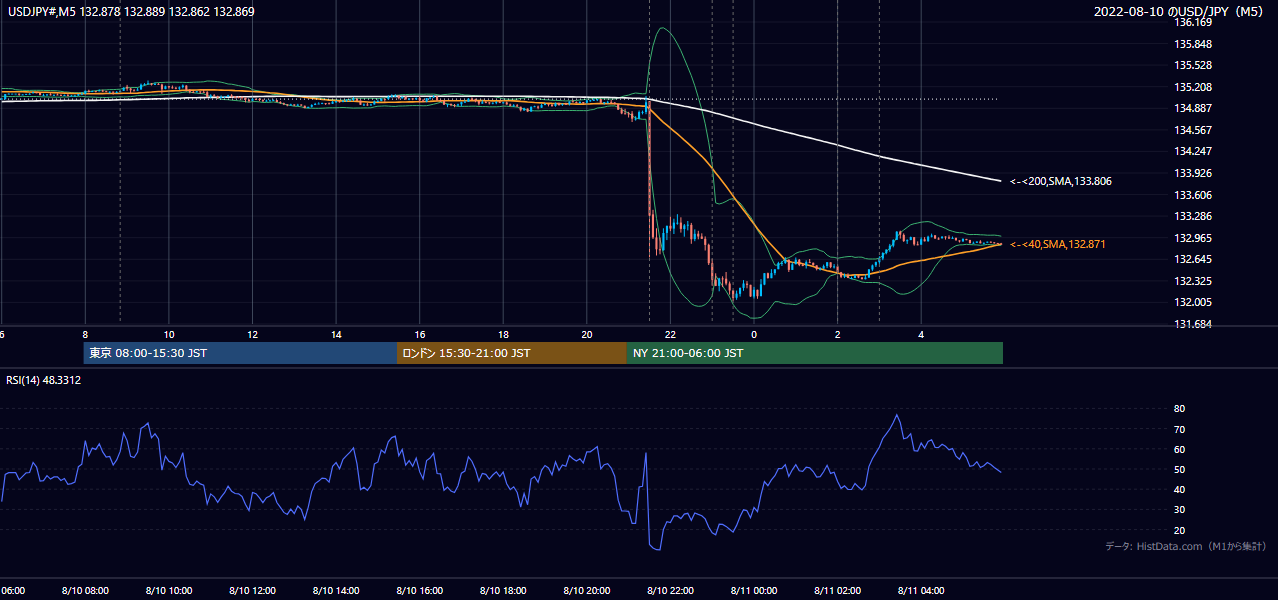Click the RSI(14) 48.3312 indicator label
Viewport: 1278px width, 600px height.
pyautogui.click(x=43, y=380)
